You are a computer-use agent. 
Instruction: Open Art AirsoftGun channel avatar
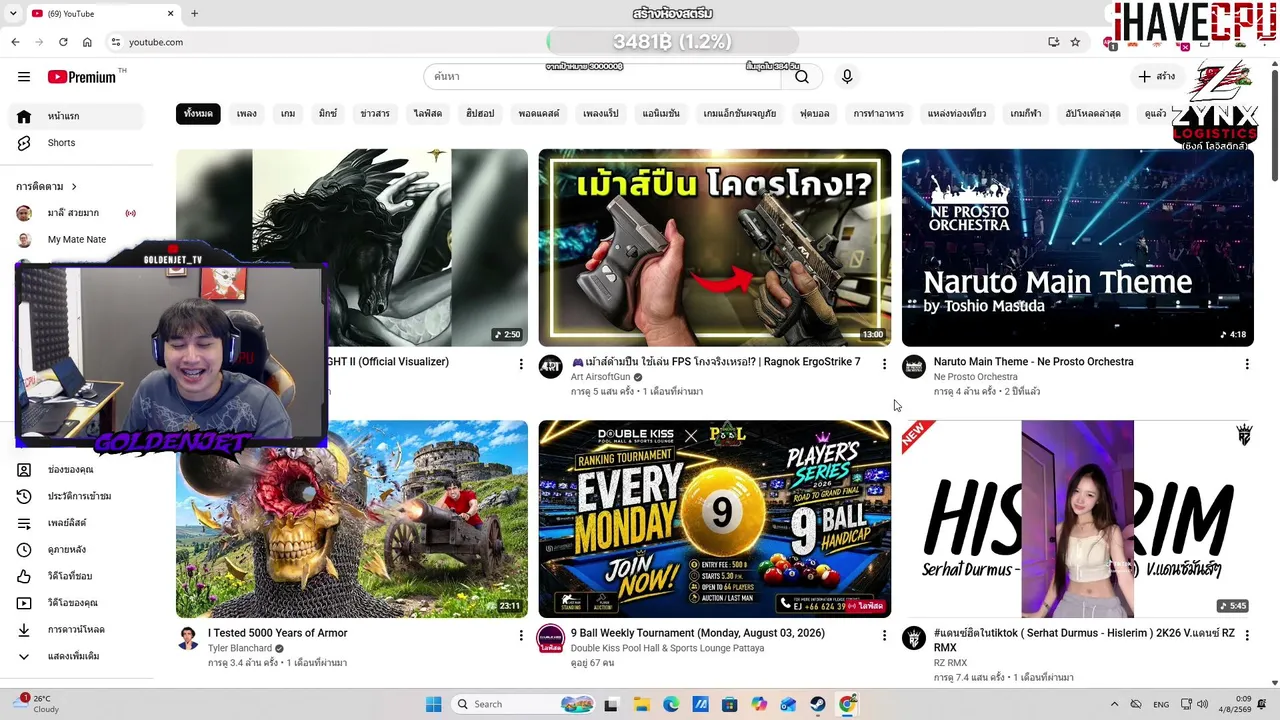point(550,367)
